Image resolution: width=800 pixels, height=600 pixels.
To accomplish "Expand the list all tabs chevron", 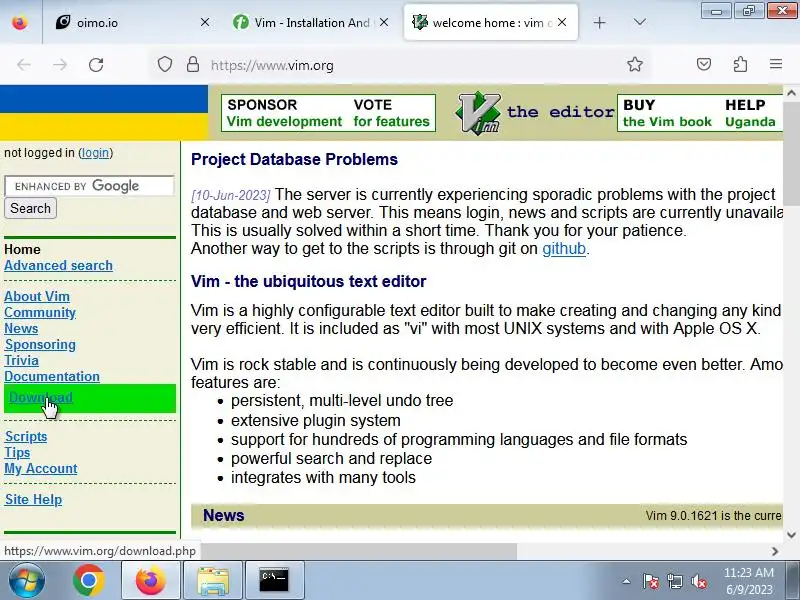I will [640, 22].
